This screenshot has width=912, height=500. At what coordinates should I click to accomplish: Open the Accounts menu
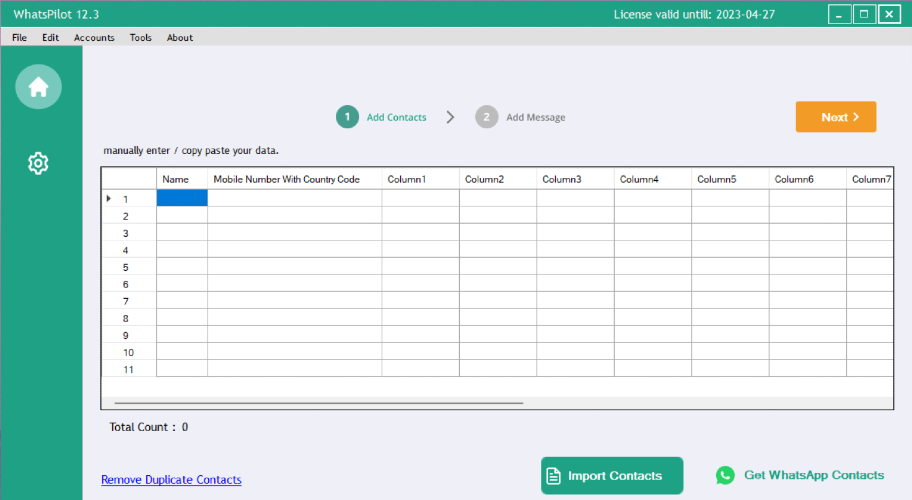(x=94, y=37)
